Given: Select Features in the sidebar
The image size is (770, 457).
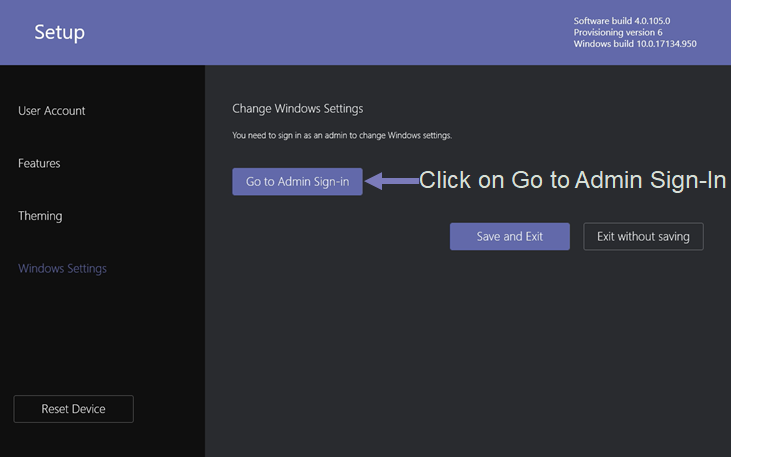Looking at the screenshot, I should pos(39,163).
